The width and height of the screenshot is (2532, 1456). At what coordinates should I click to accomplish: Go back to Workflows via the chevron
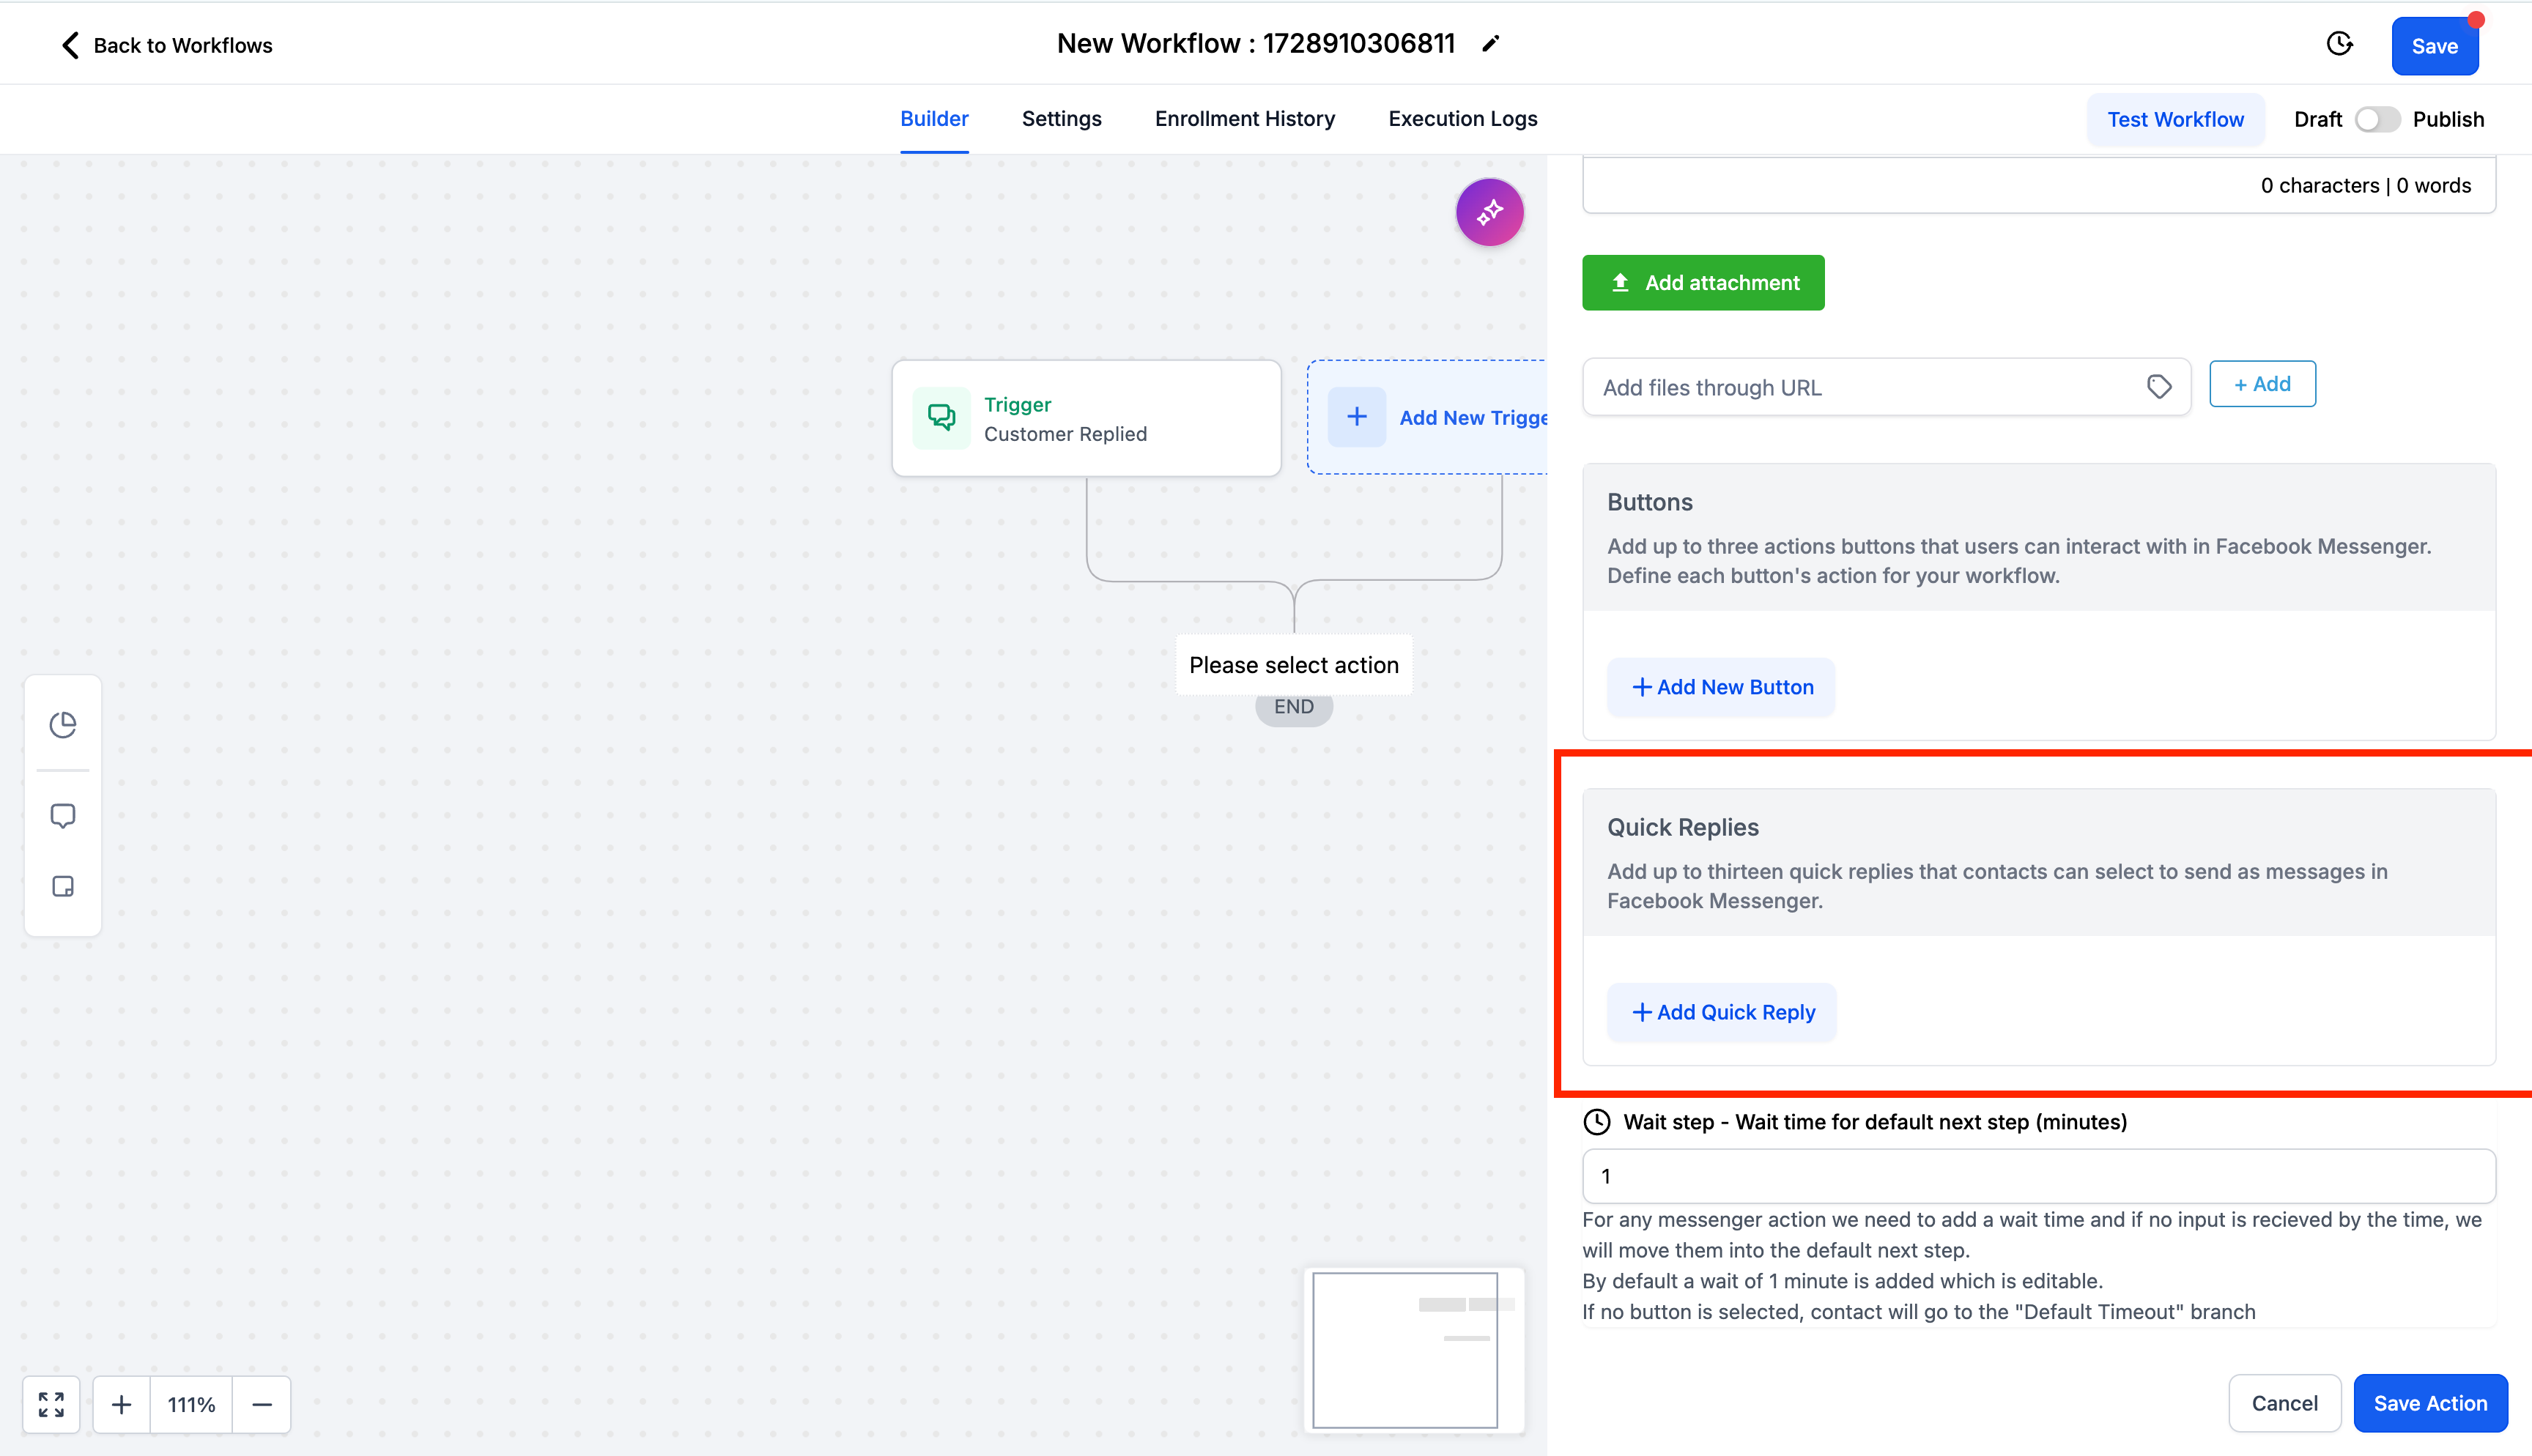pos(70,45)
